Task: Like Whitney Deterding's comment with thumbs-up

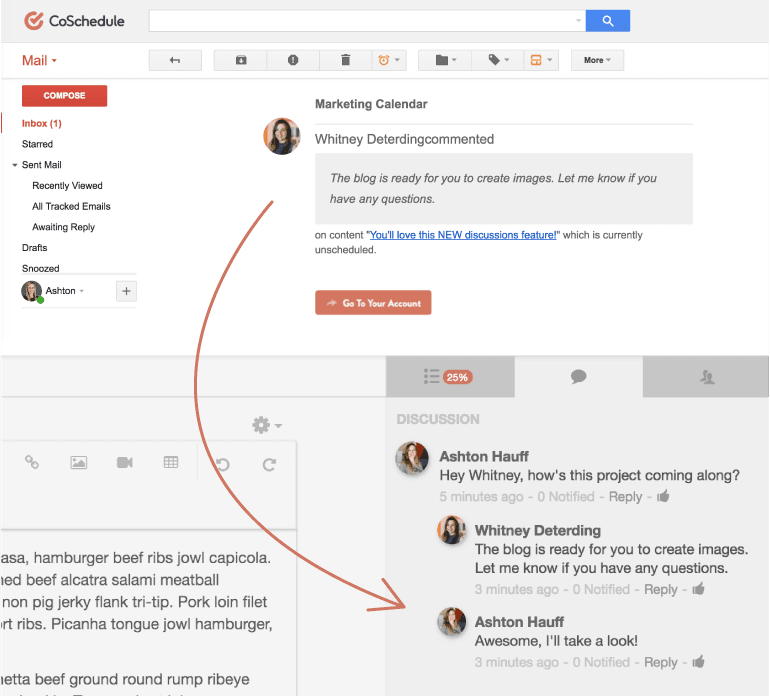Action: 699,589
